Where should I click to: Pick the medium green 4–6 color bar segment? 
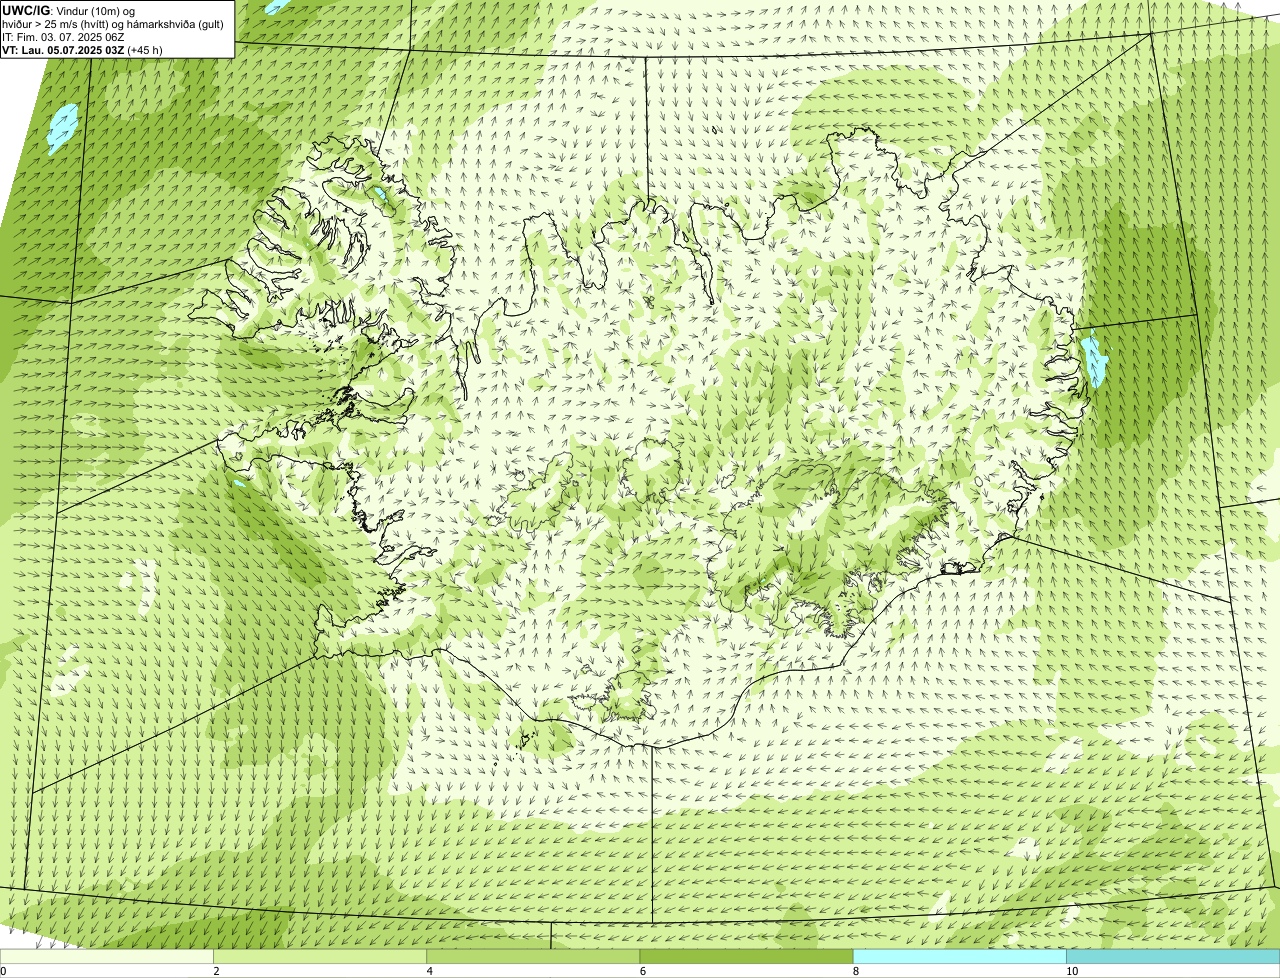(x=533, y=957)
